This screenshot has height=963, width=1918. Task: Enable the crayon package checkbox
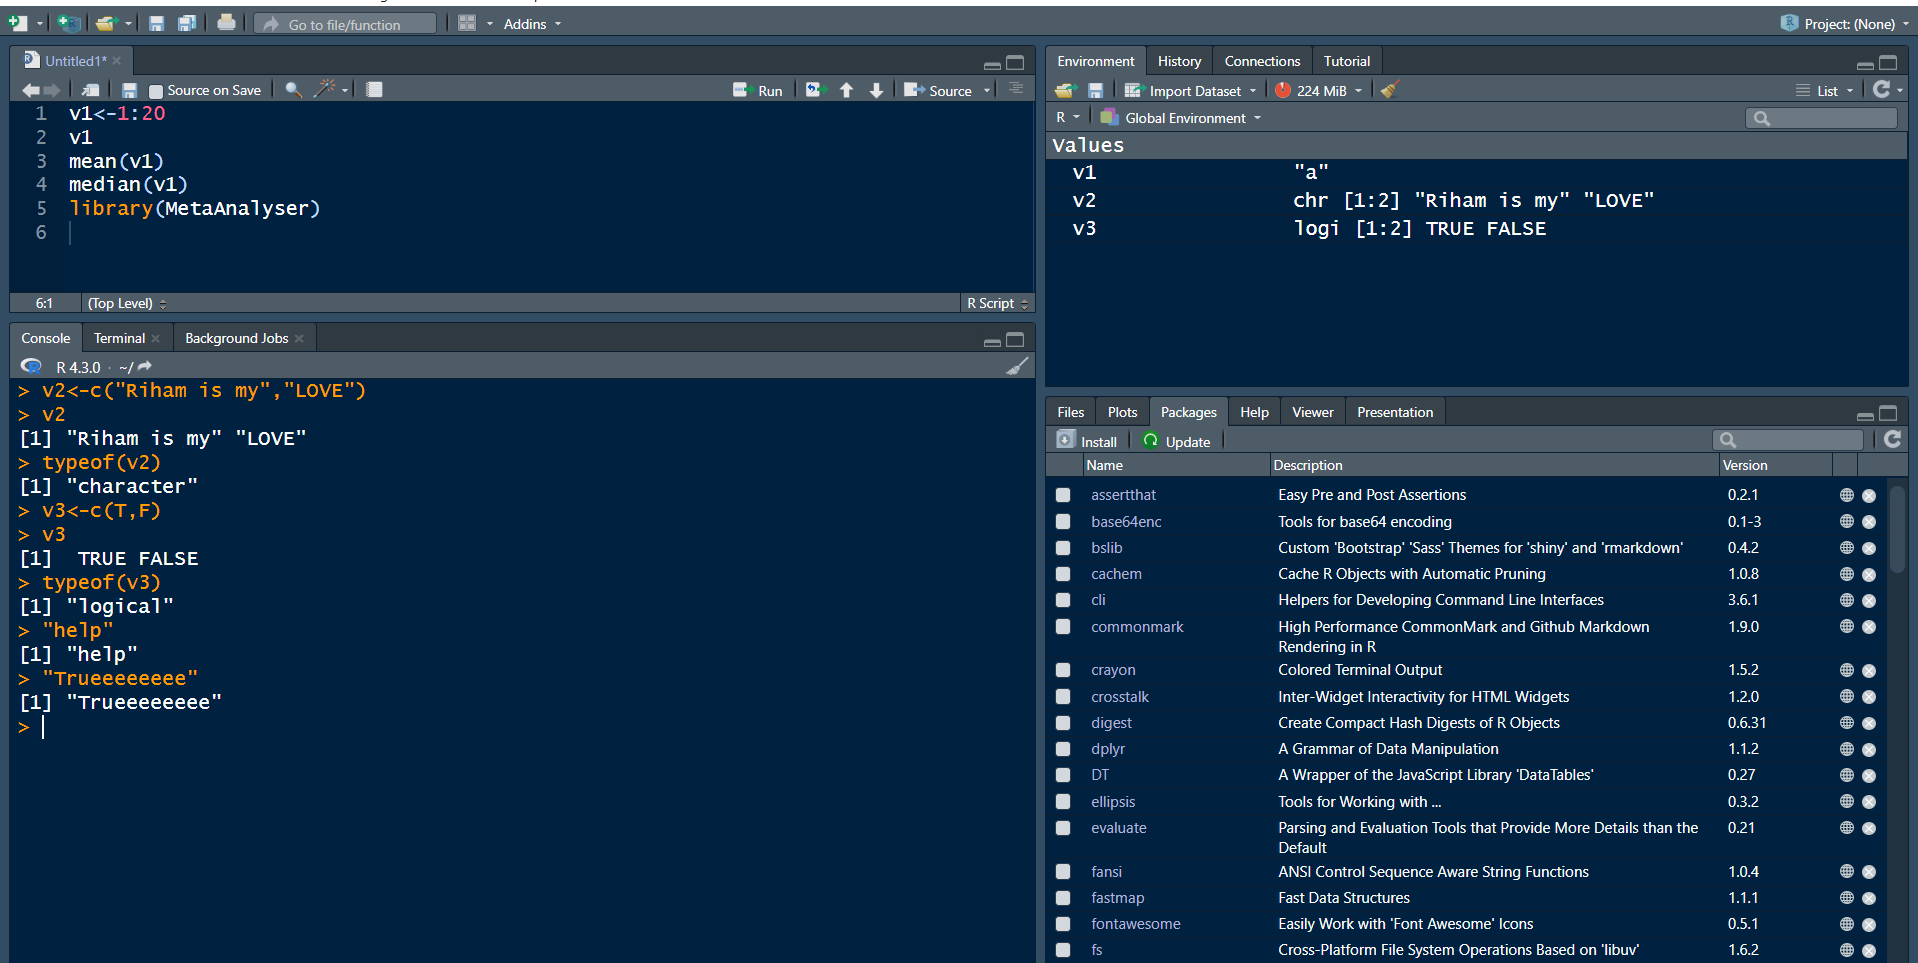(1063, 670)
